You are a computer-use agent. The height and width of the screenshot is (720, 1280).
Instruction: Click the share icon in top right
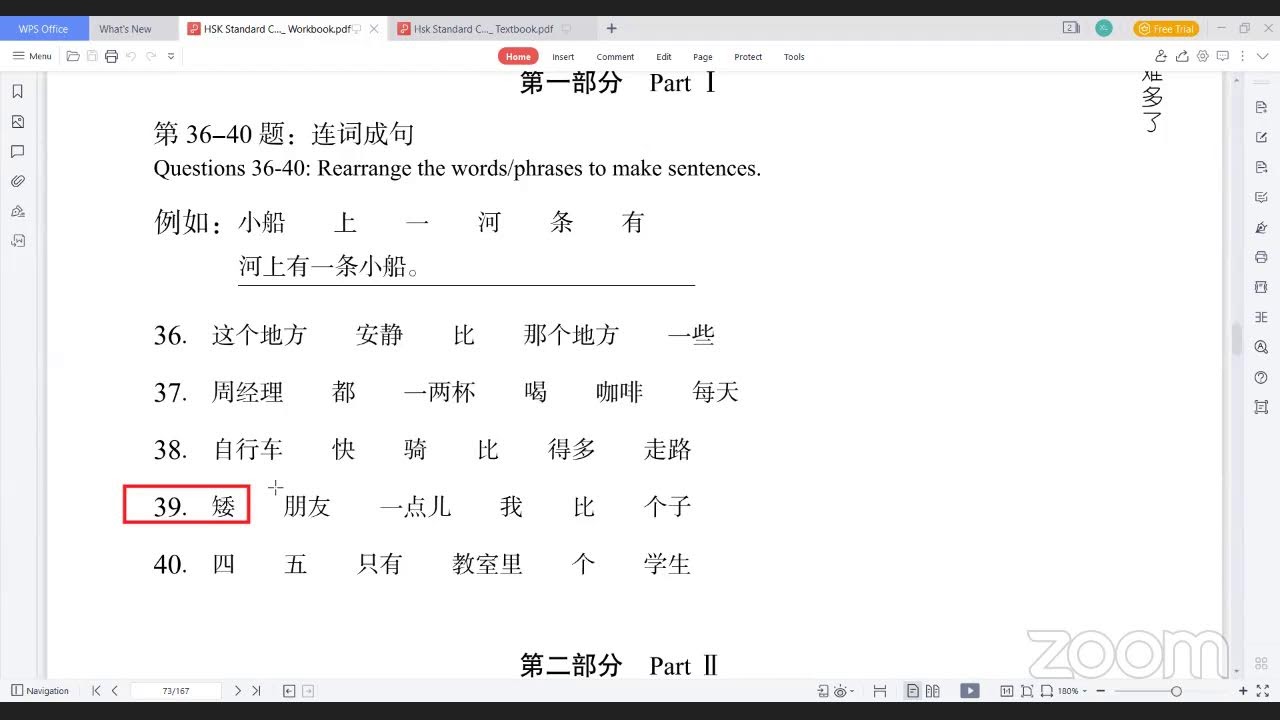(1182, 56)
